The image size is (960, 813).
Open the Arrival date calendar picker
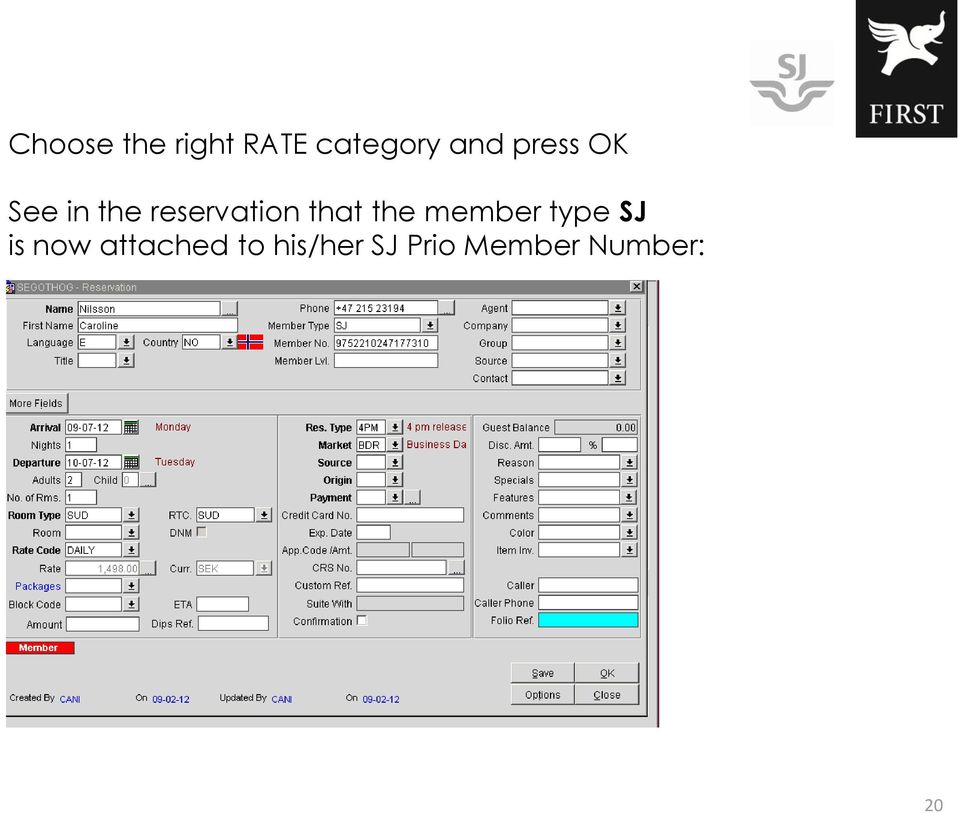coord(131,427)
